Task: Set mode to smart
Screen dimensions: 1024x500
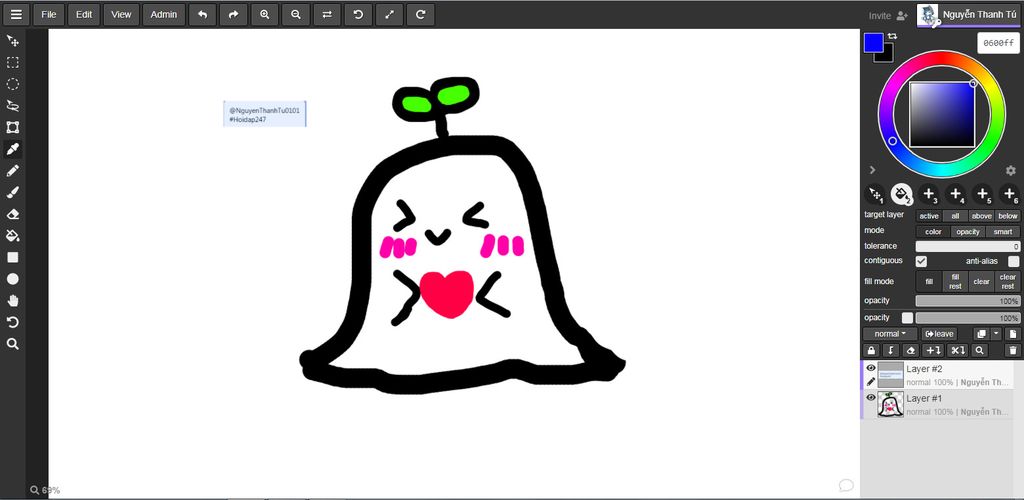Action: coord(1003,232)
